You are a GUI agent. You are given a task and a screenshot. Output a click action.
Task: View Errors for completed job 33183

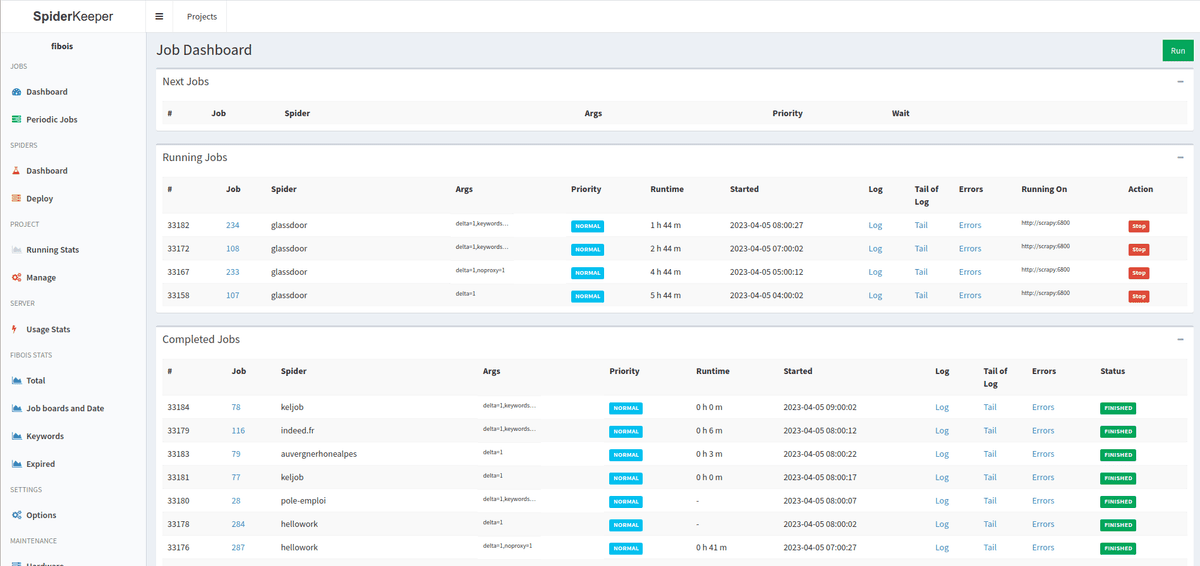(1043, 454)
